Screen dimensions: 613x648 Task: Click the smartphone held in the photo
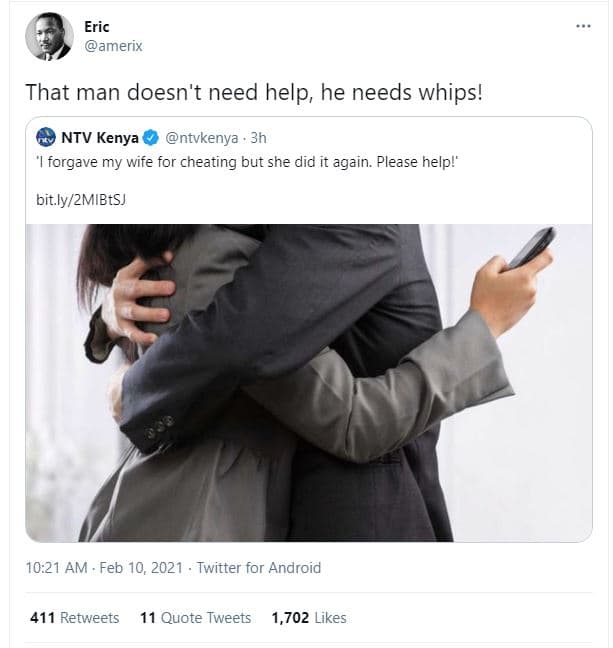531,247
